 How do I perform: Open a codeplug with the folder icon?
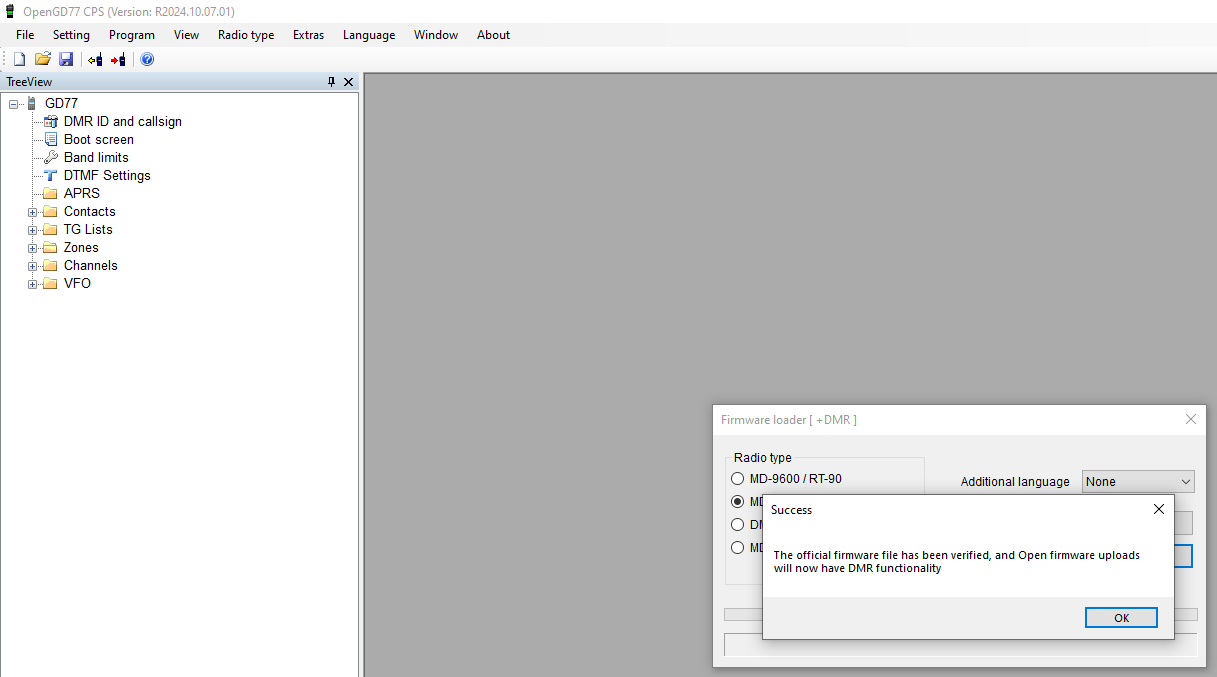(43, 60)
